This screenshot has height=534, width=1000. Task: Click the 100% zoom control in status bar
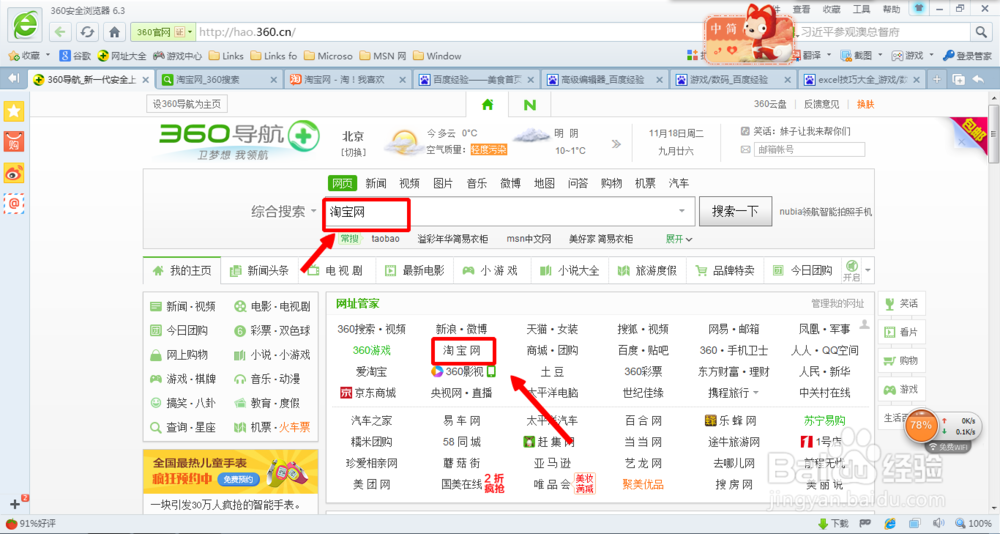point(973,523)
